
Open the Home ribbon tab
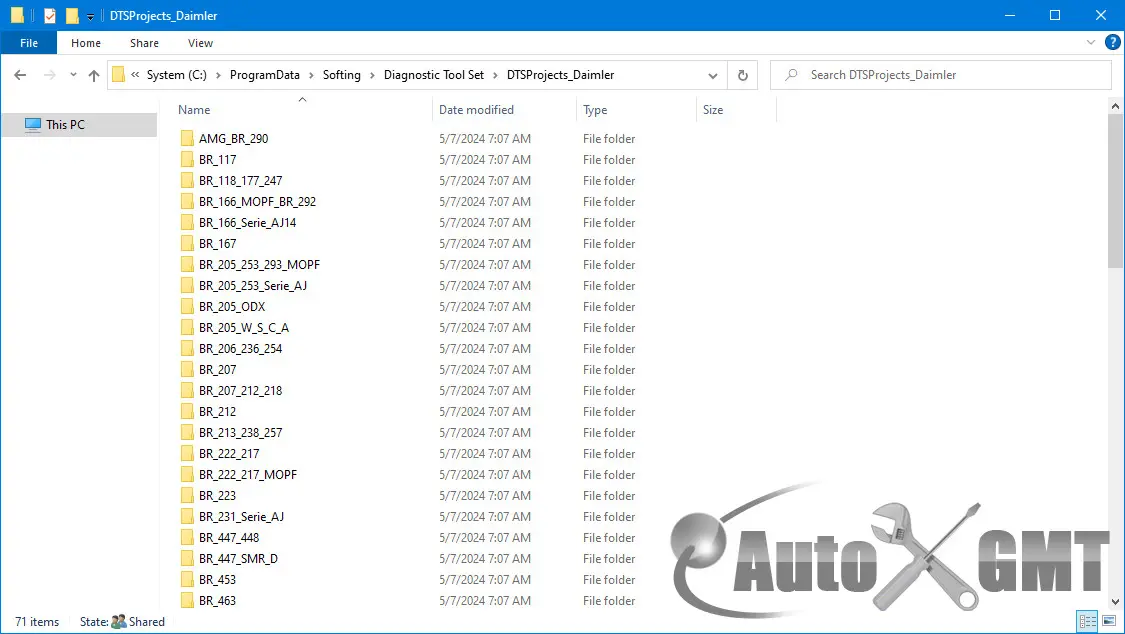point(86,43)
